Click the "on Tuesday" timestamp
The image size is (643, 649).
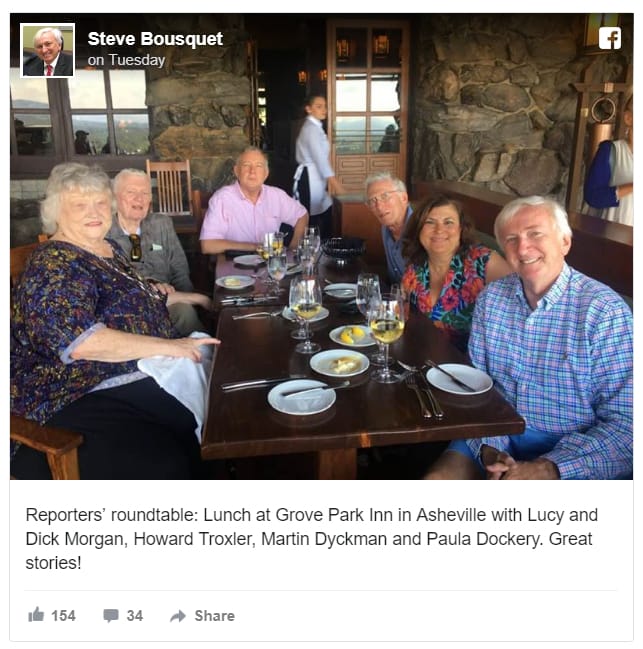pos(126,60)
